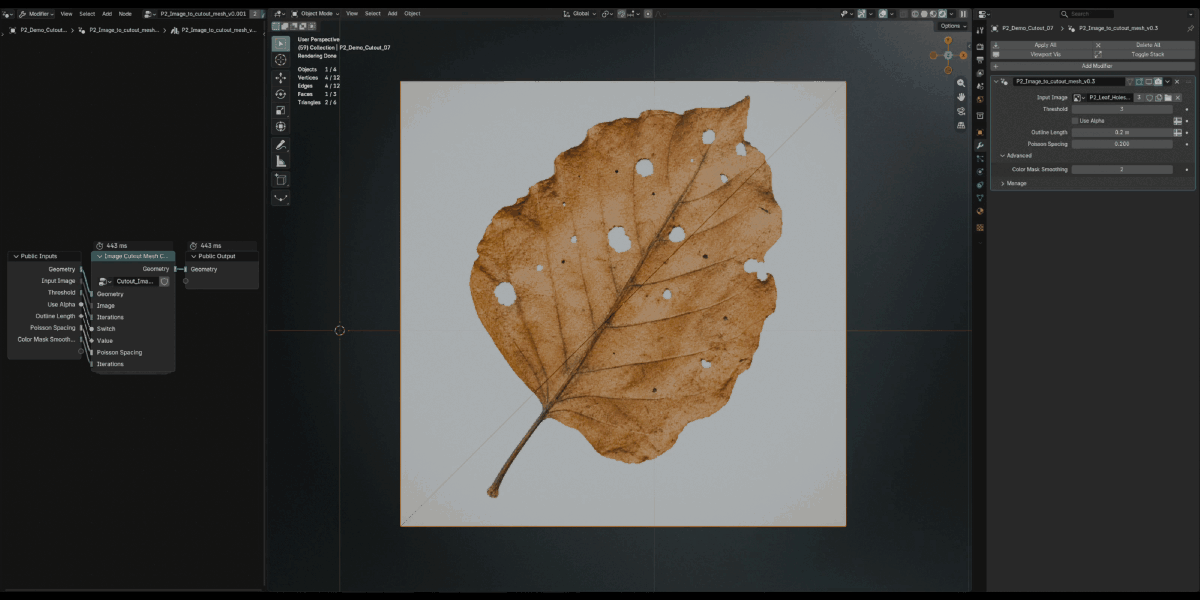Pin the properties editor context

tap(1190, 28)
